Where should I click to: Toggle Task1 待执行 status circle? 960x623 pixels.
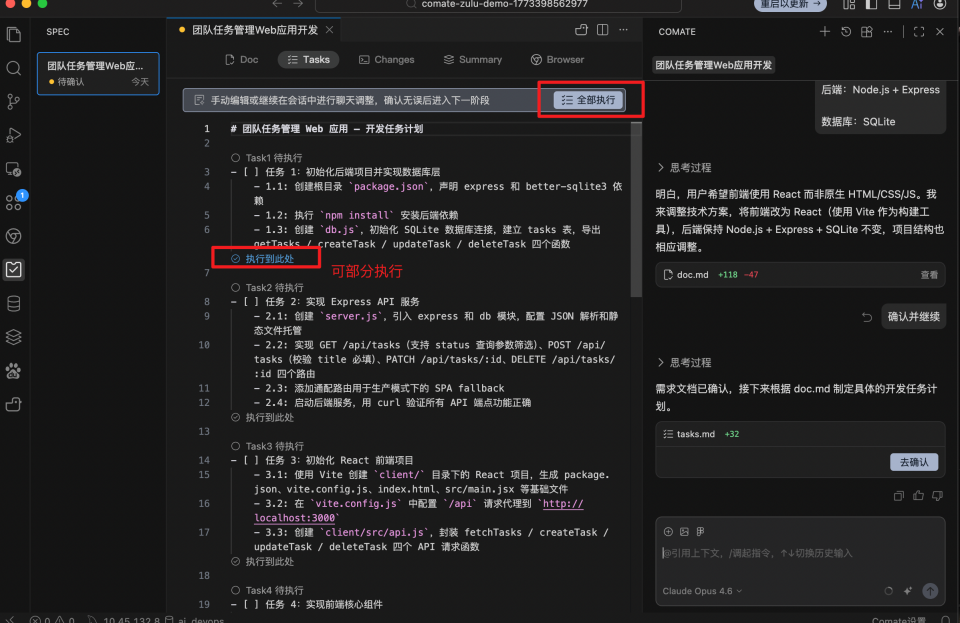click(x=235, y=157)
